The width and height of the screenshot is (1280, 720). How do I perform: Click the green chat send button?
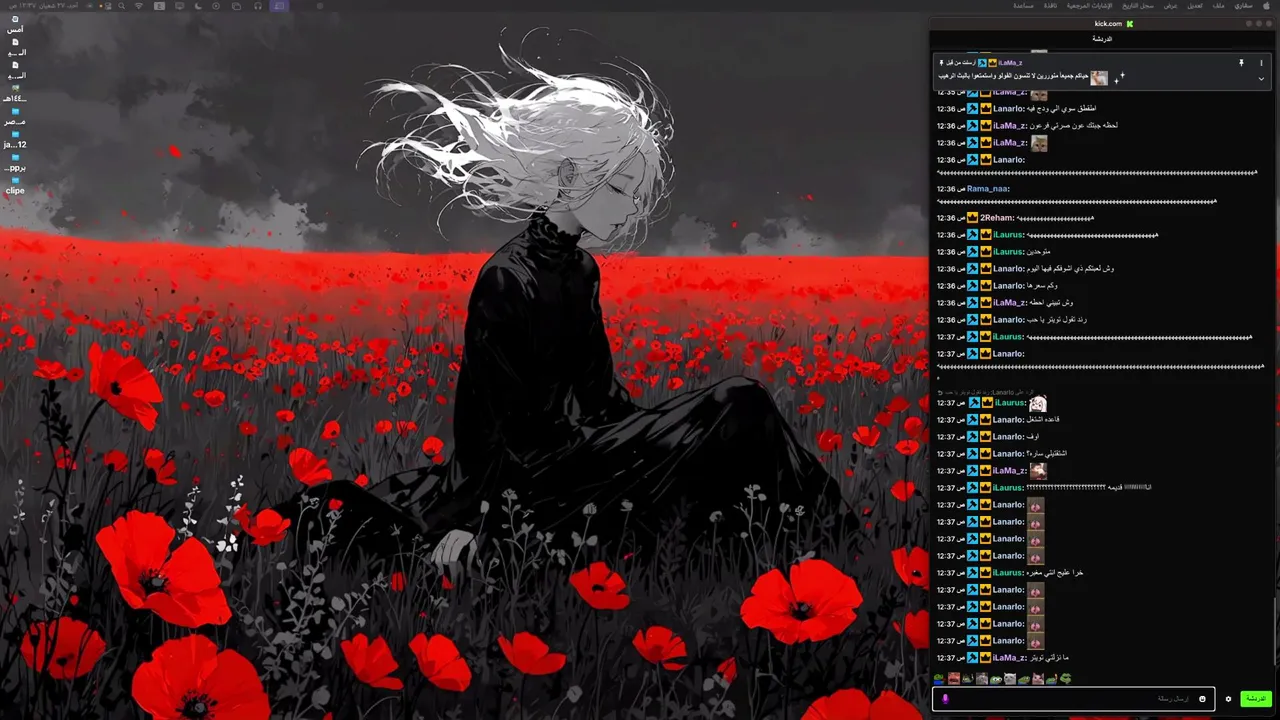point(1255,699)
